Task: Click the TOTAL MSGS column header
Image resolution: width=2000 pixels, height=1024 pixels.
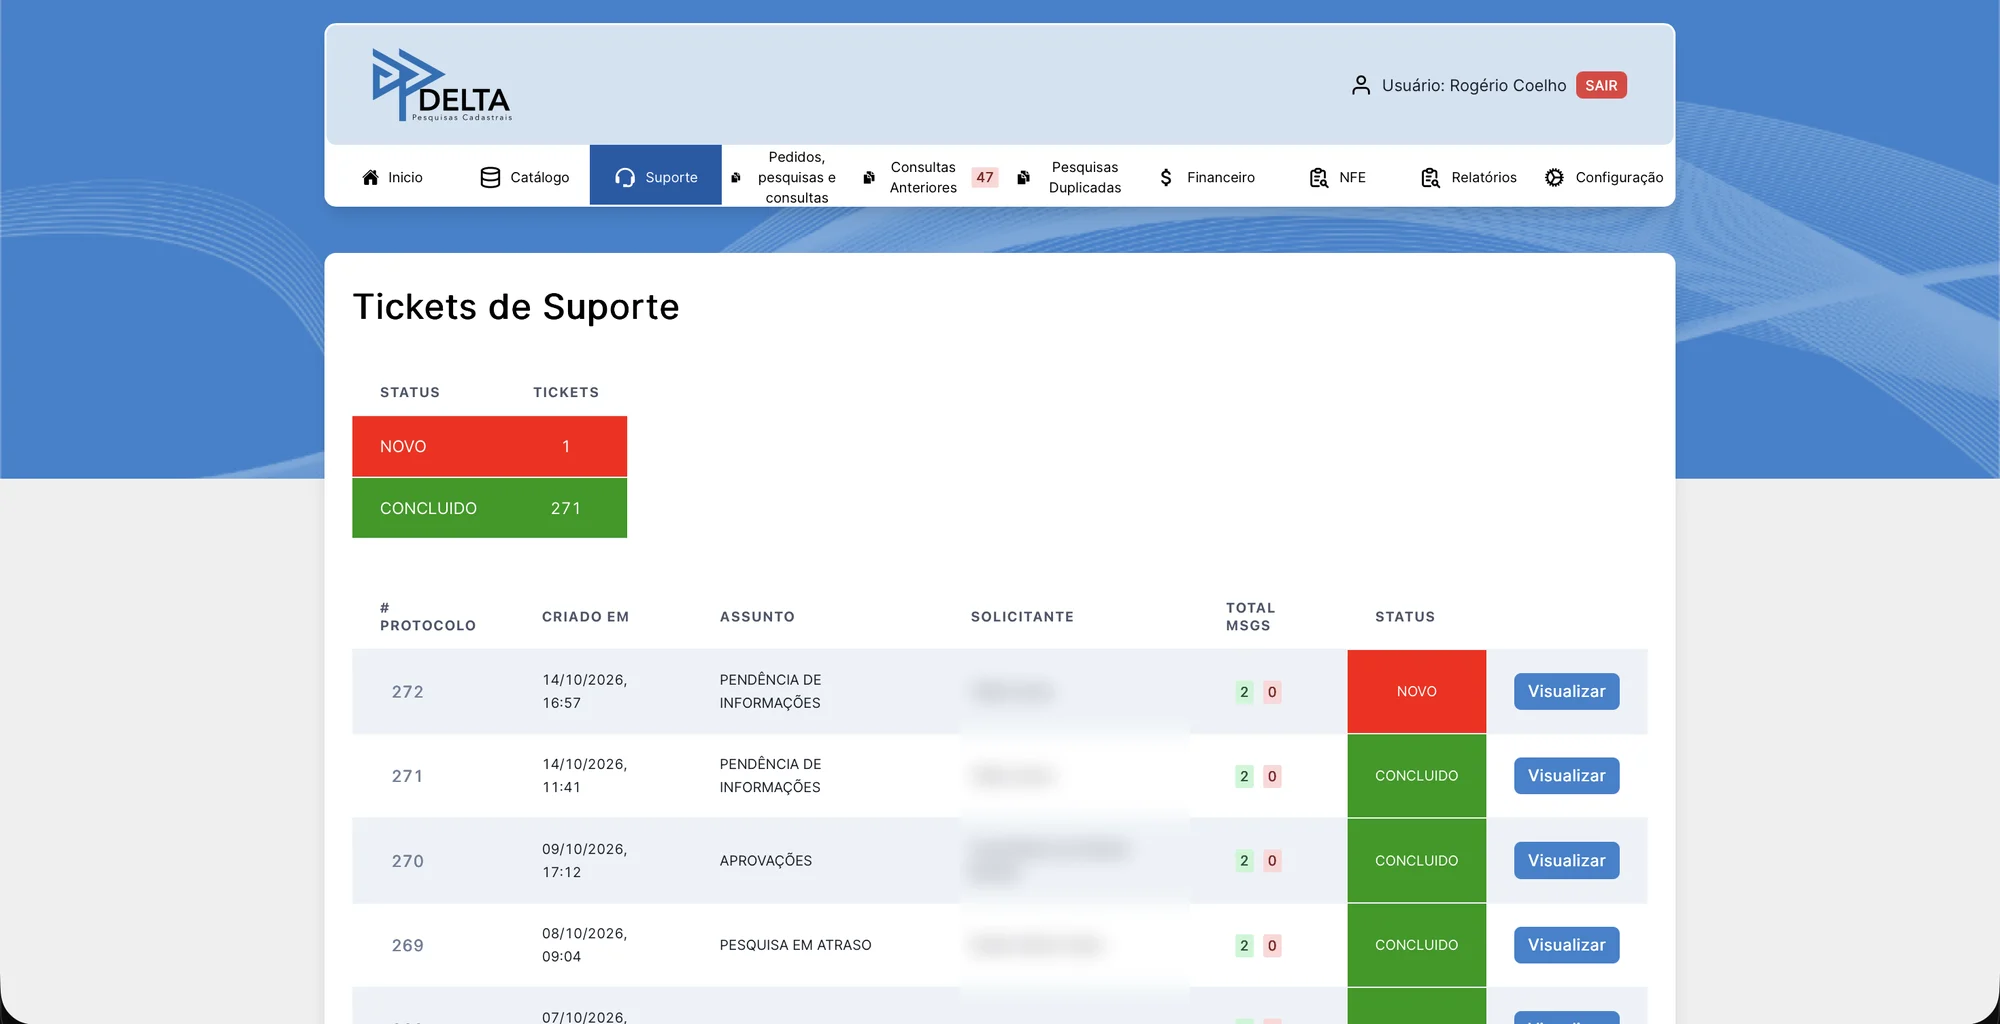Action: [x=1250, y=616]
